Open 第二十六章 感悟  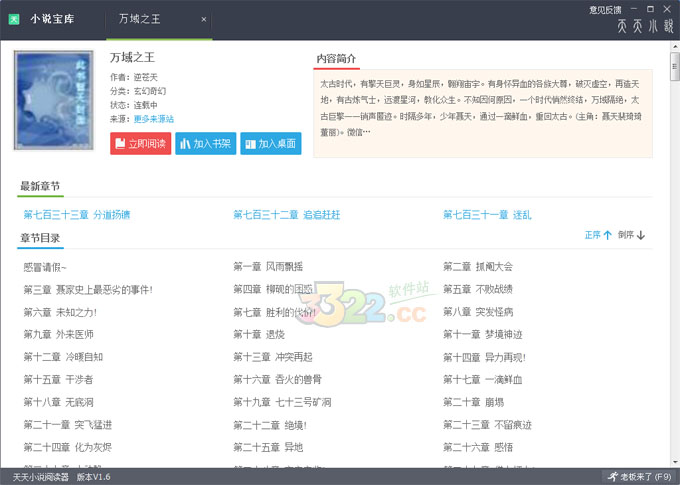pos(478,447)
